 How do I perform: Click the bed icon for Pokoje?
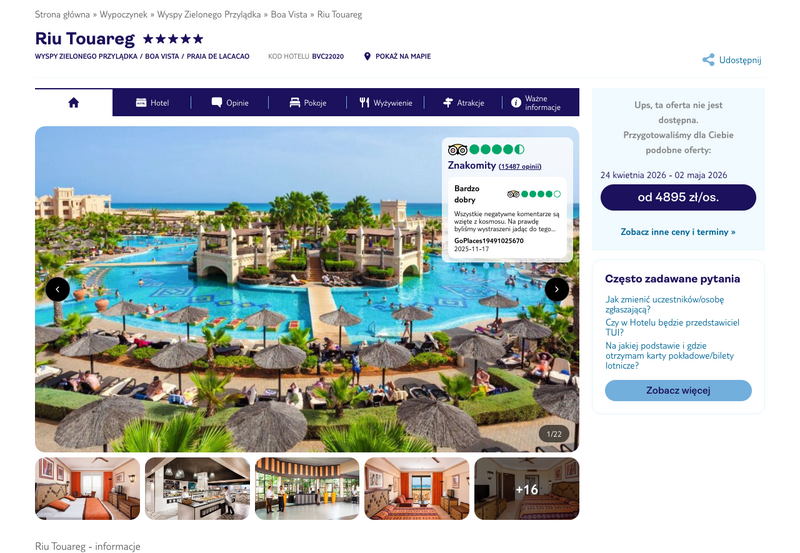tap(294, 103)
